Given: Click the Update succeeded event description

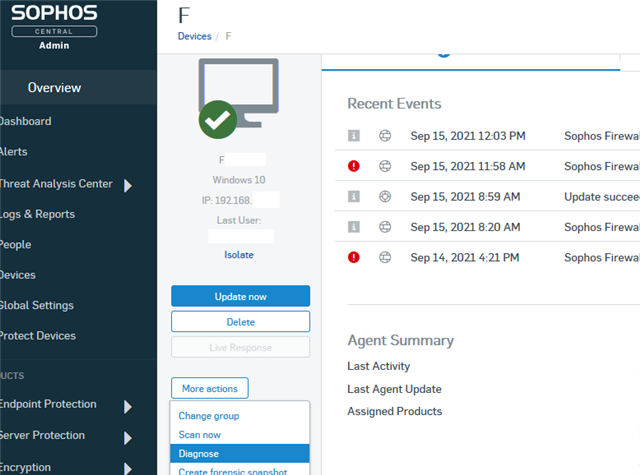Looking at the screenshot, I should (602, 197).
